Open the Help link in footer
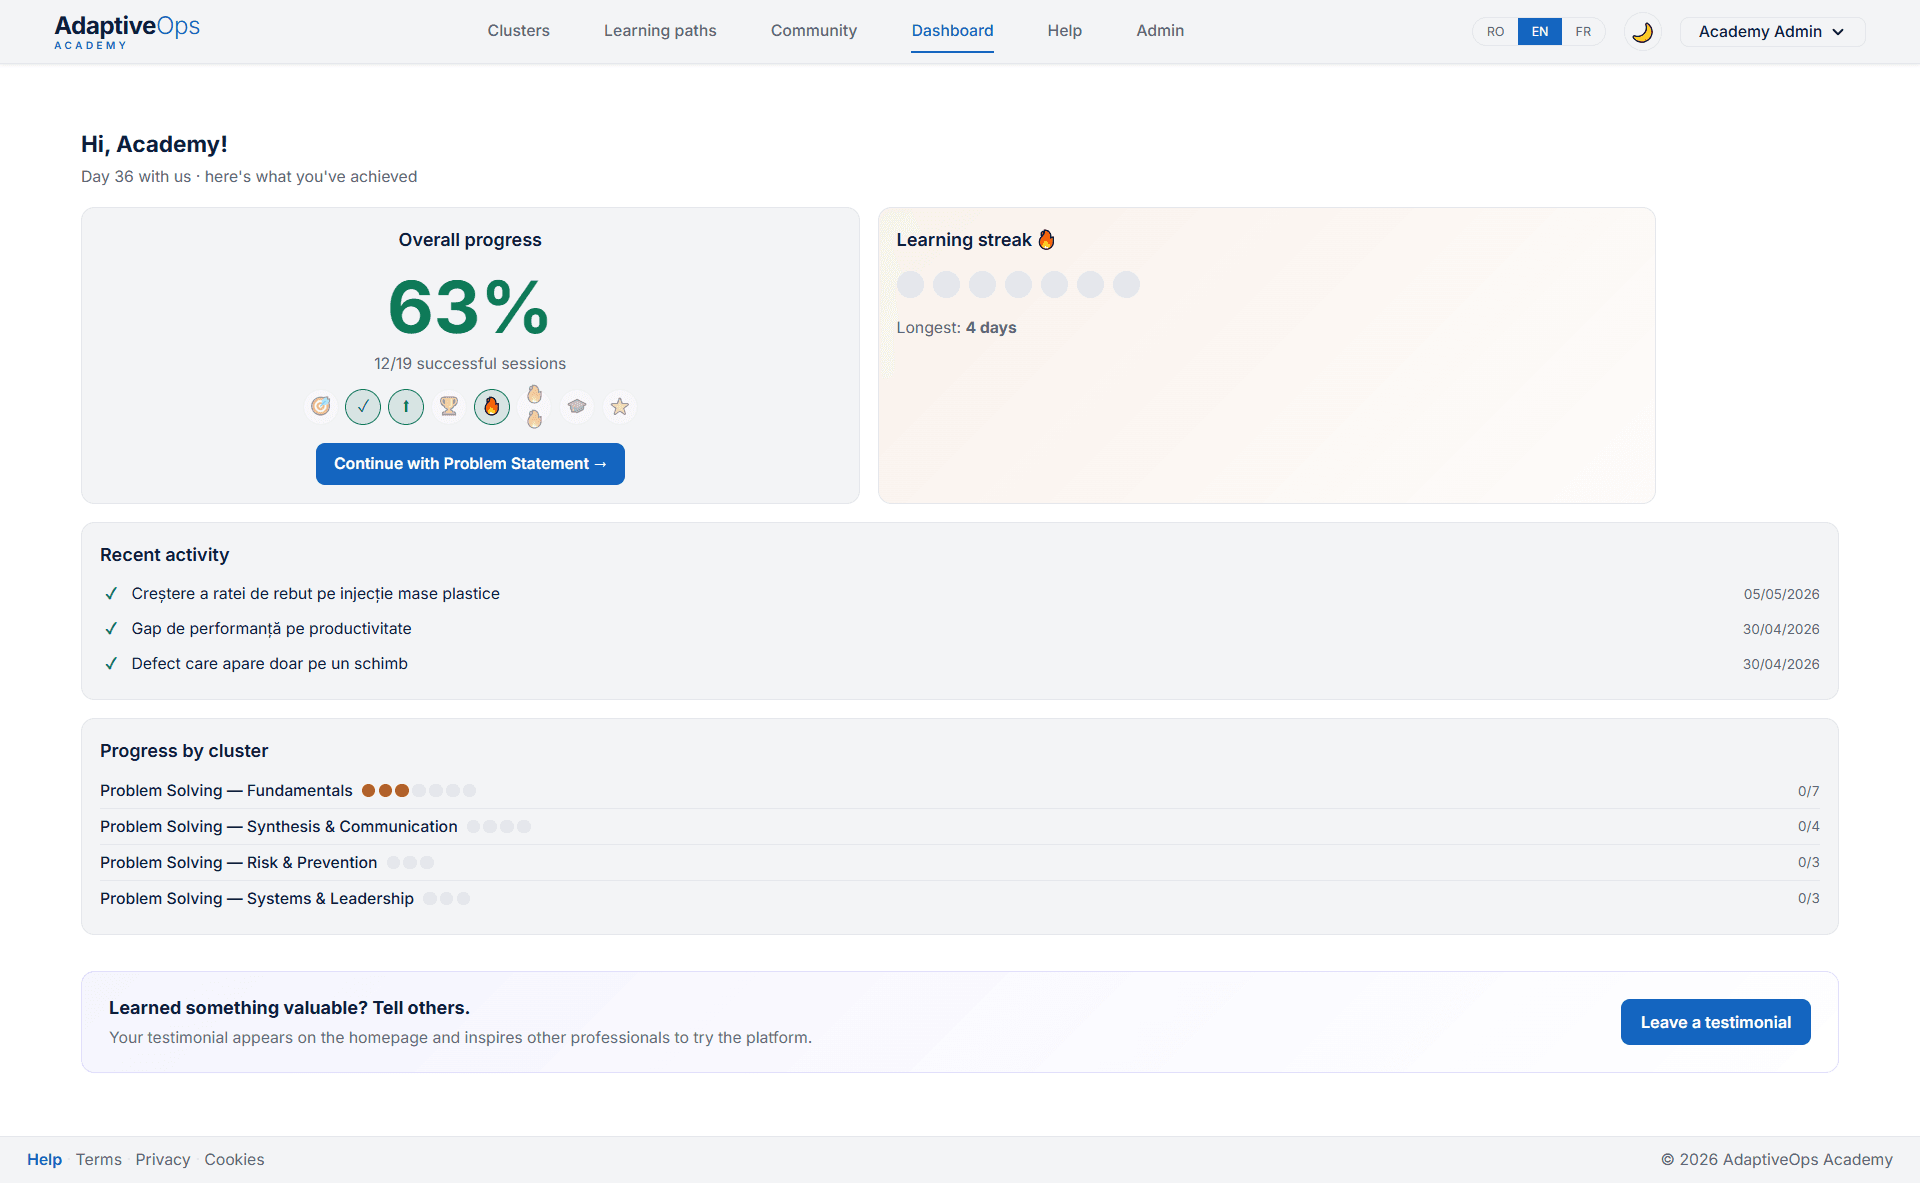 click(x=44, y=1160)
